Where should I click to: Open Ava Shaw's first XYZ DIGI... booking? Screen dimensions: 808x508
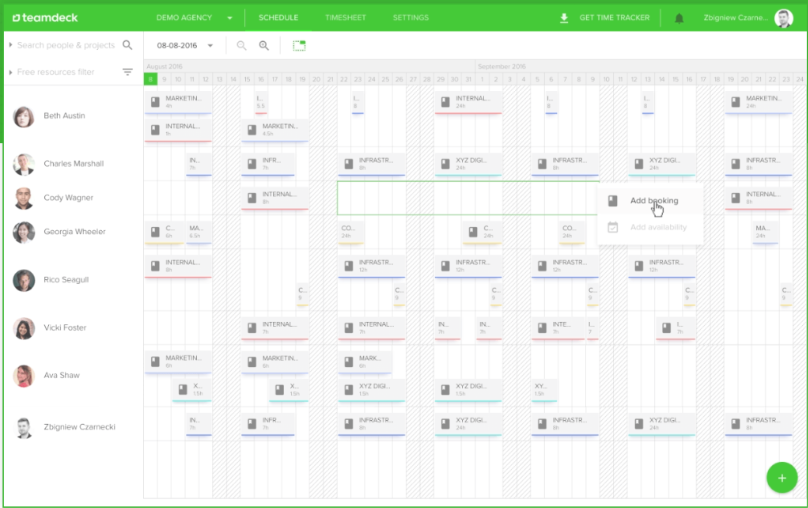click(371, 390)
